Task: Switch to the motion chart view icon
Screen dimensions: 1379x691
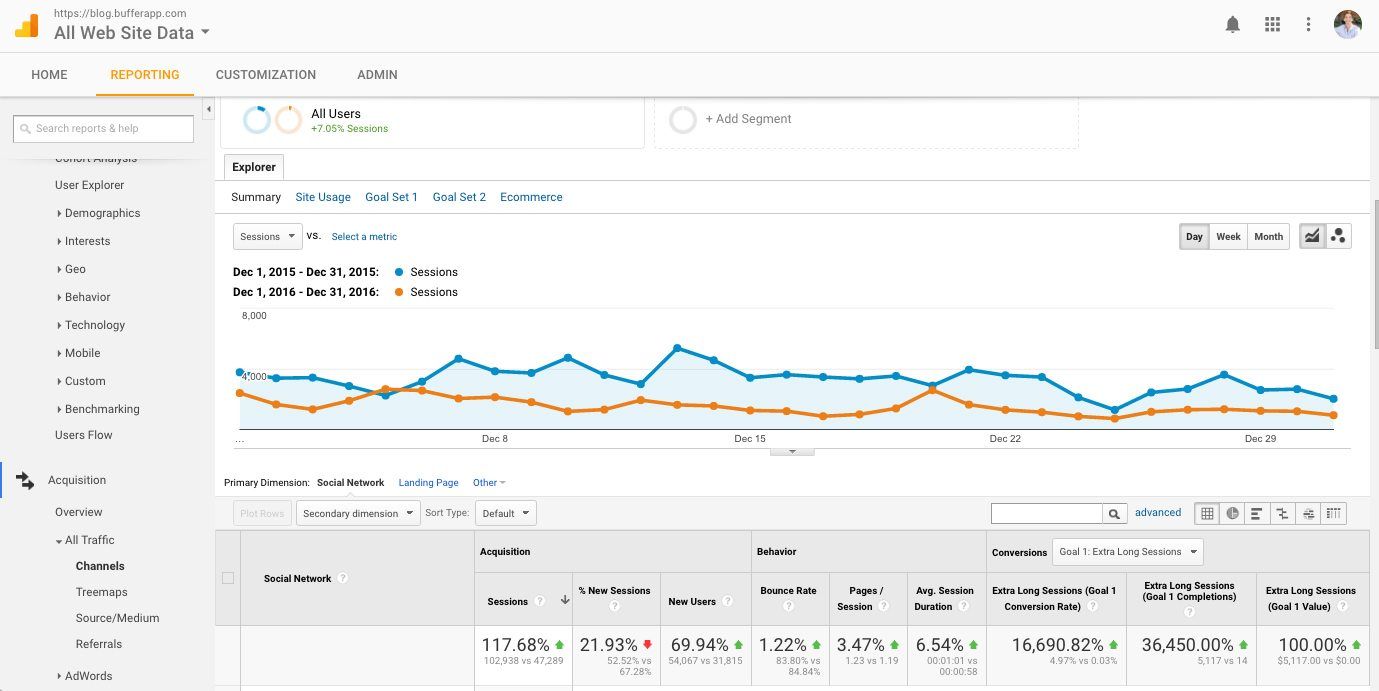Action: pos(1338,235)
